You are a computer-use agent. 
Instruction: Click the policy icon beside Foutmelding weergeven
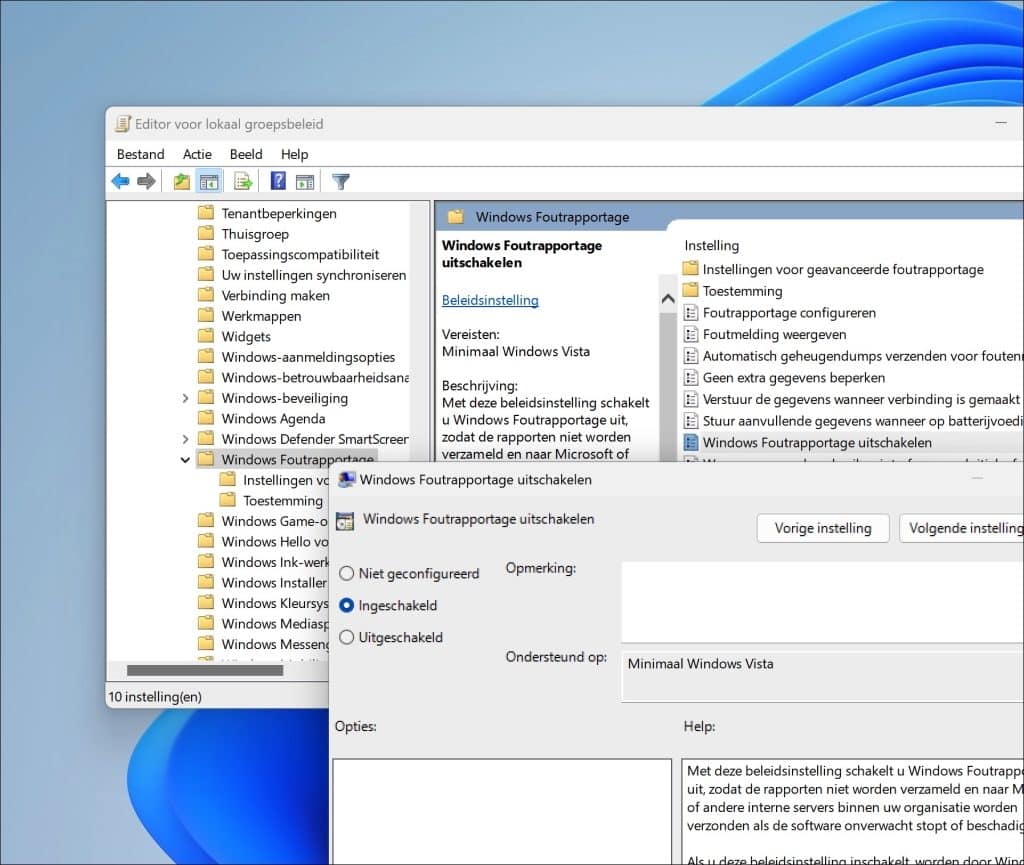(x=690, y=334)
